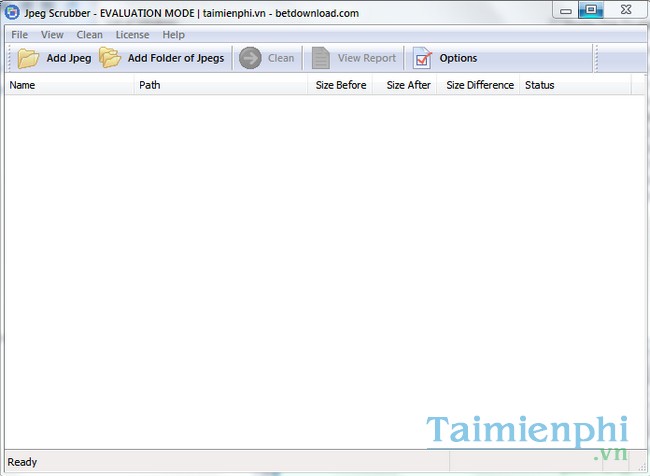The height and width of the screenshot is (476, 650).
Task: Click the Size After column header
Action: [x=408, y=85]
